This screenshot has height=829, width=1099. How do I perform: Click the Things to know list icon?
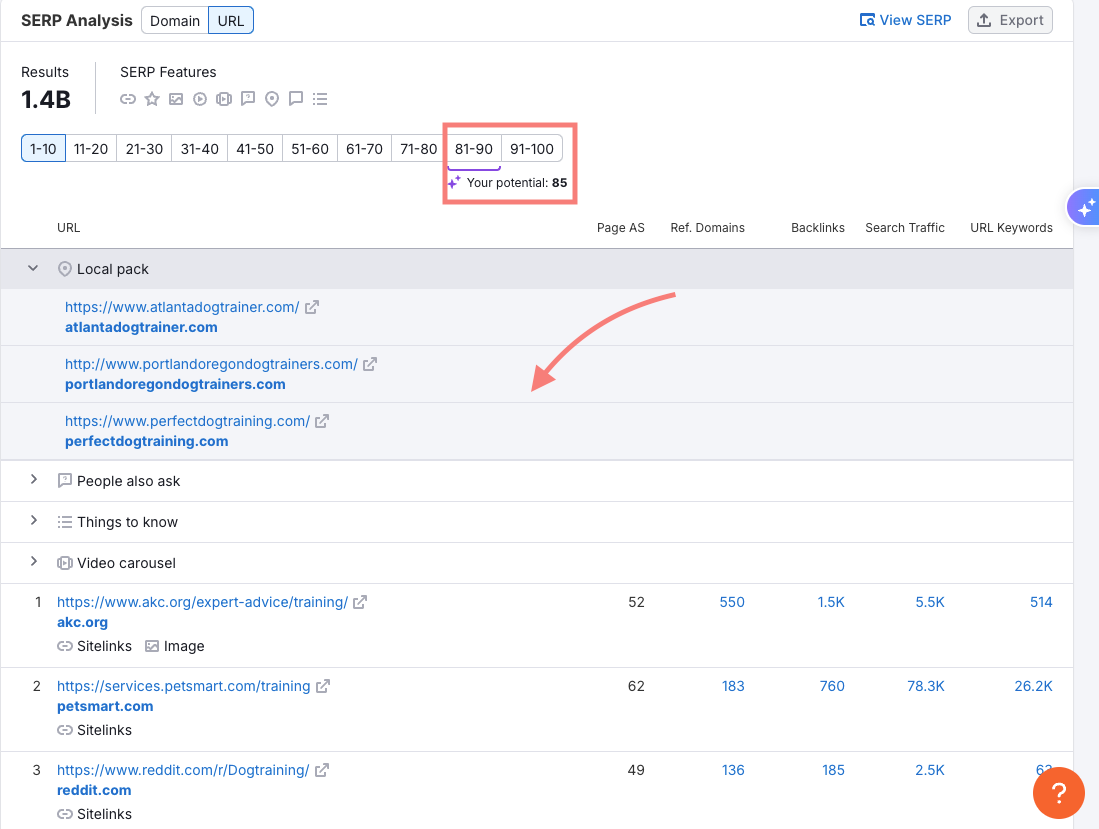[x=320, y=98]
